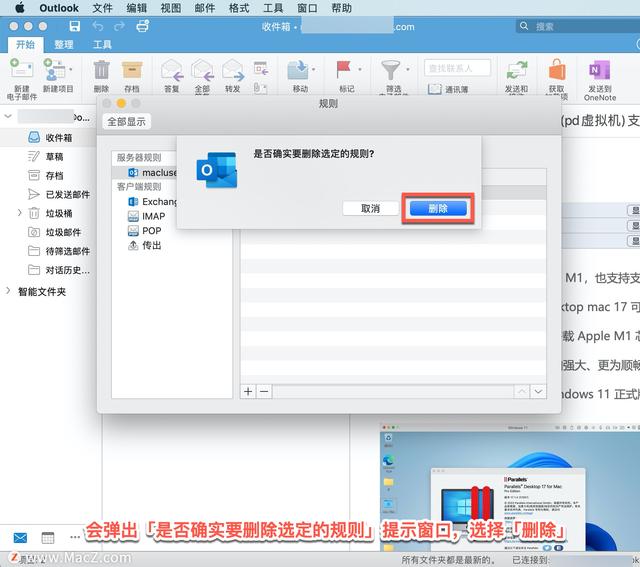Click the Forward mail icon
Screen dimensions: 640x567
click(x=233, y=69)
